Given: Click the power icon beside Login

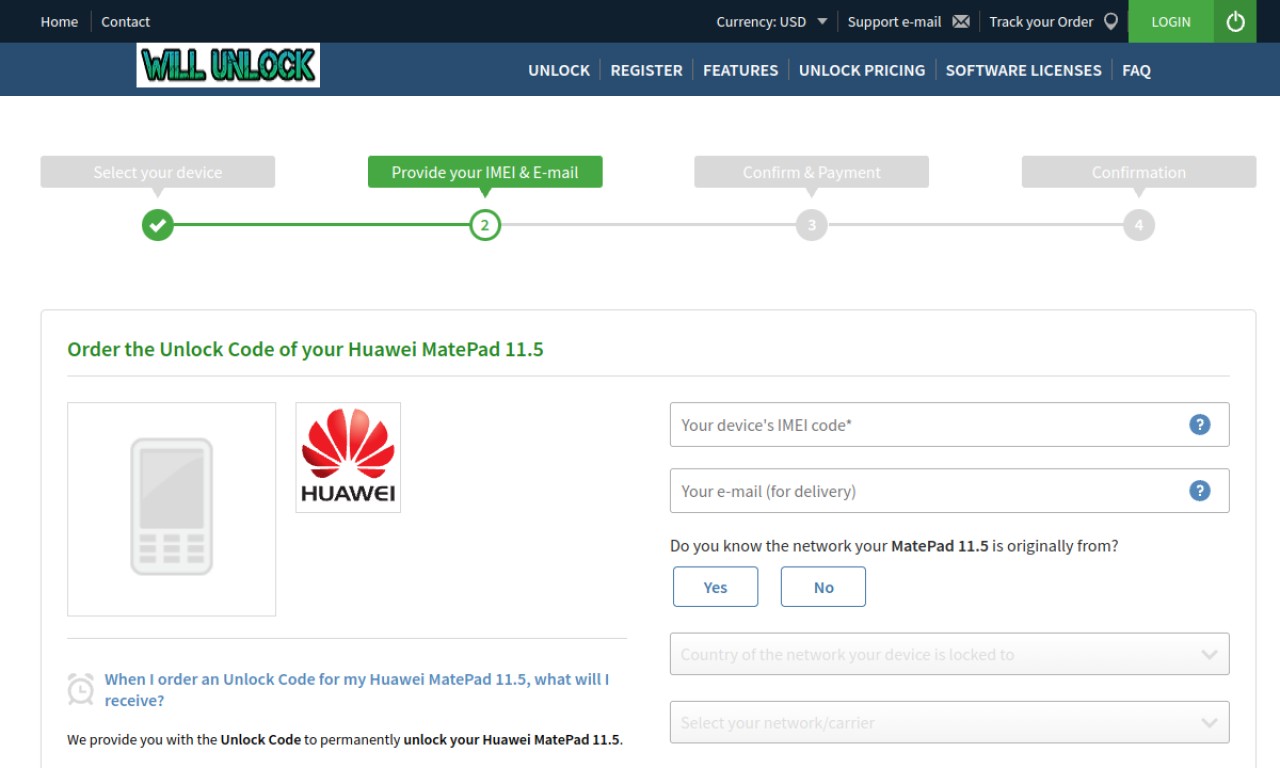Looking at the screenshot, I should coord(1235,21).
